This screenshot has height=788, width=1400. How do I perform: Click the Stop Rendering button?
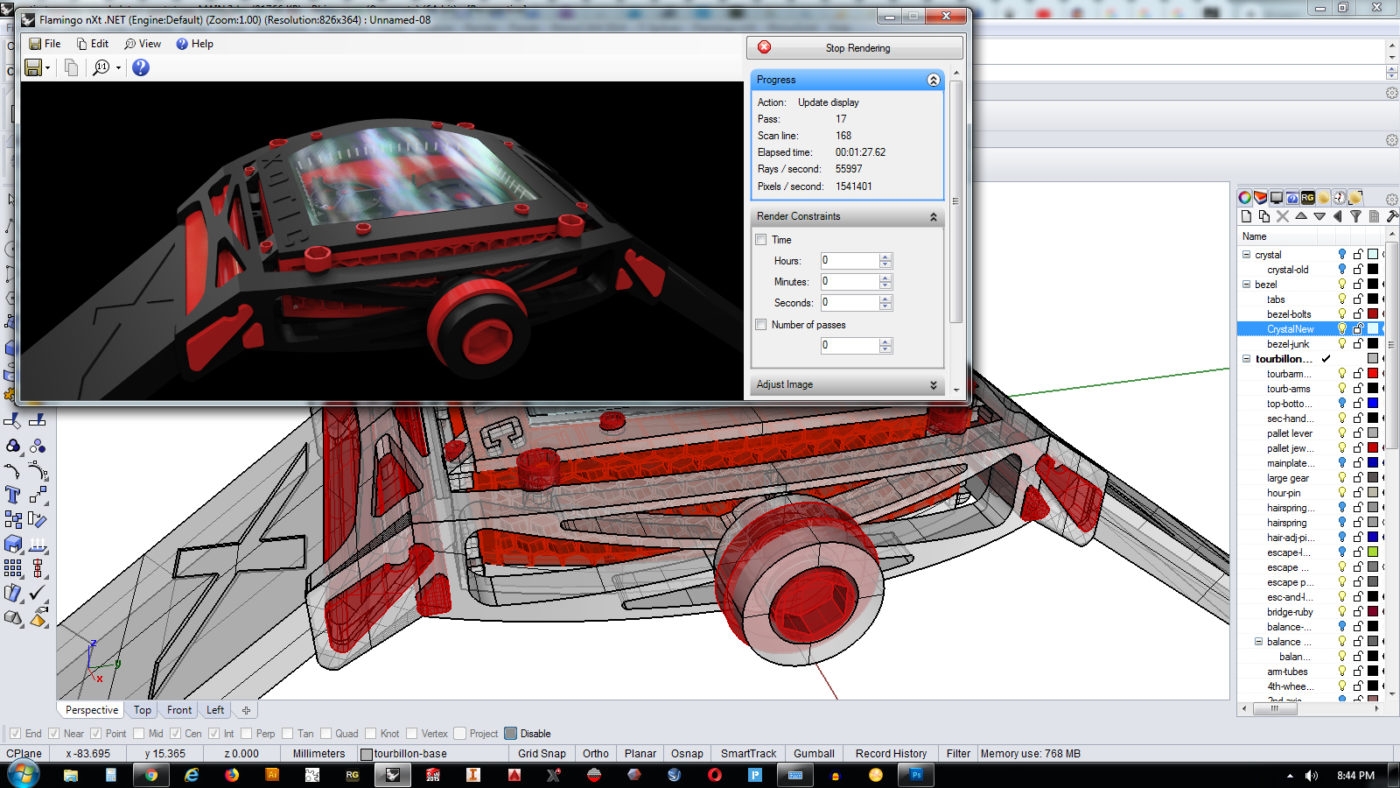pos(855,48)
